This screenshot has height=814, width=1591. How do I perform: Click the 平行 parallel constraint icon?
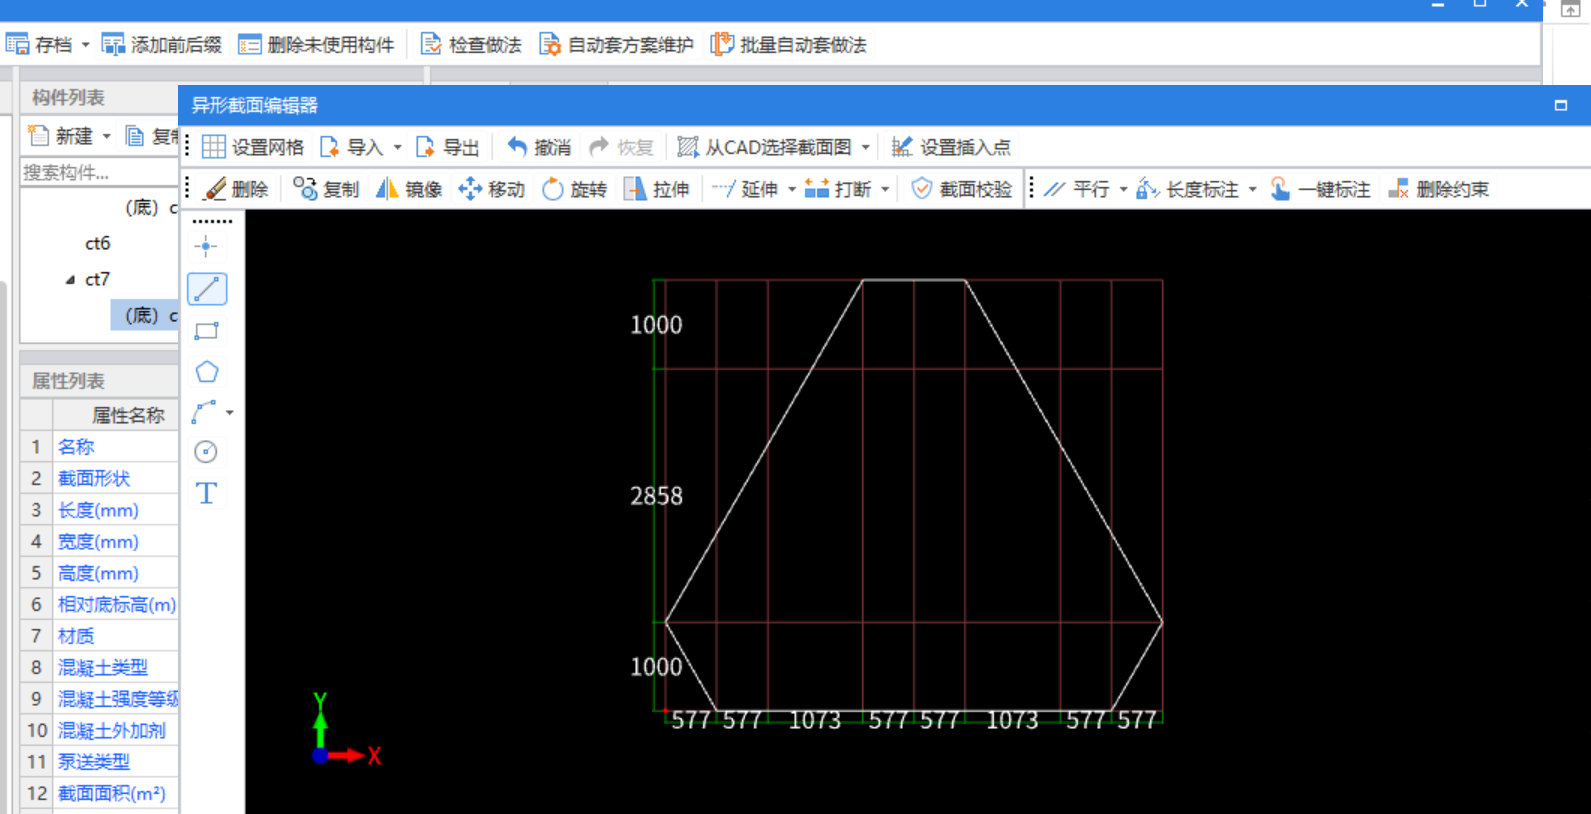click(1055, 189)
